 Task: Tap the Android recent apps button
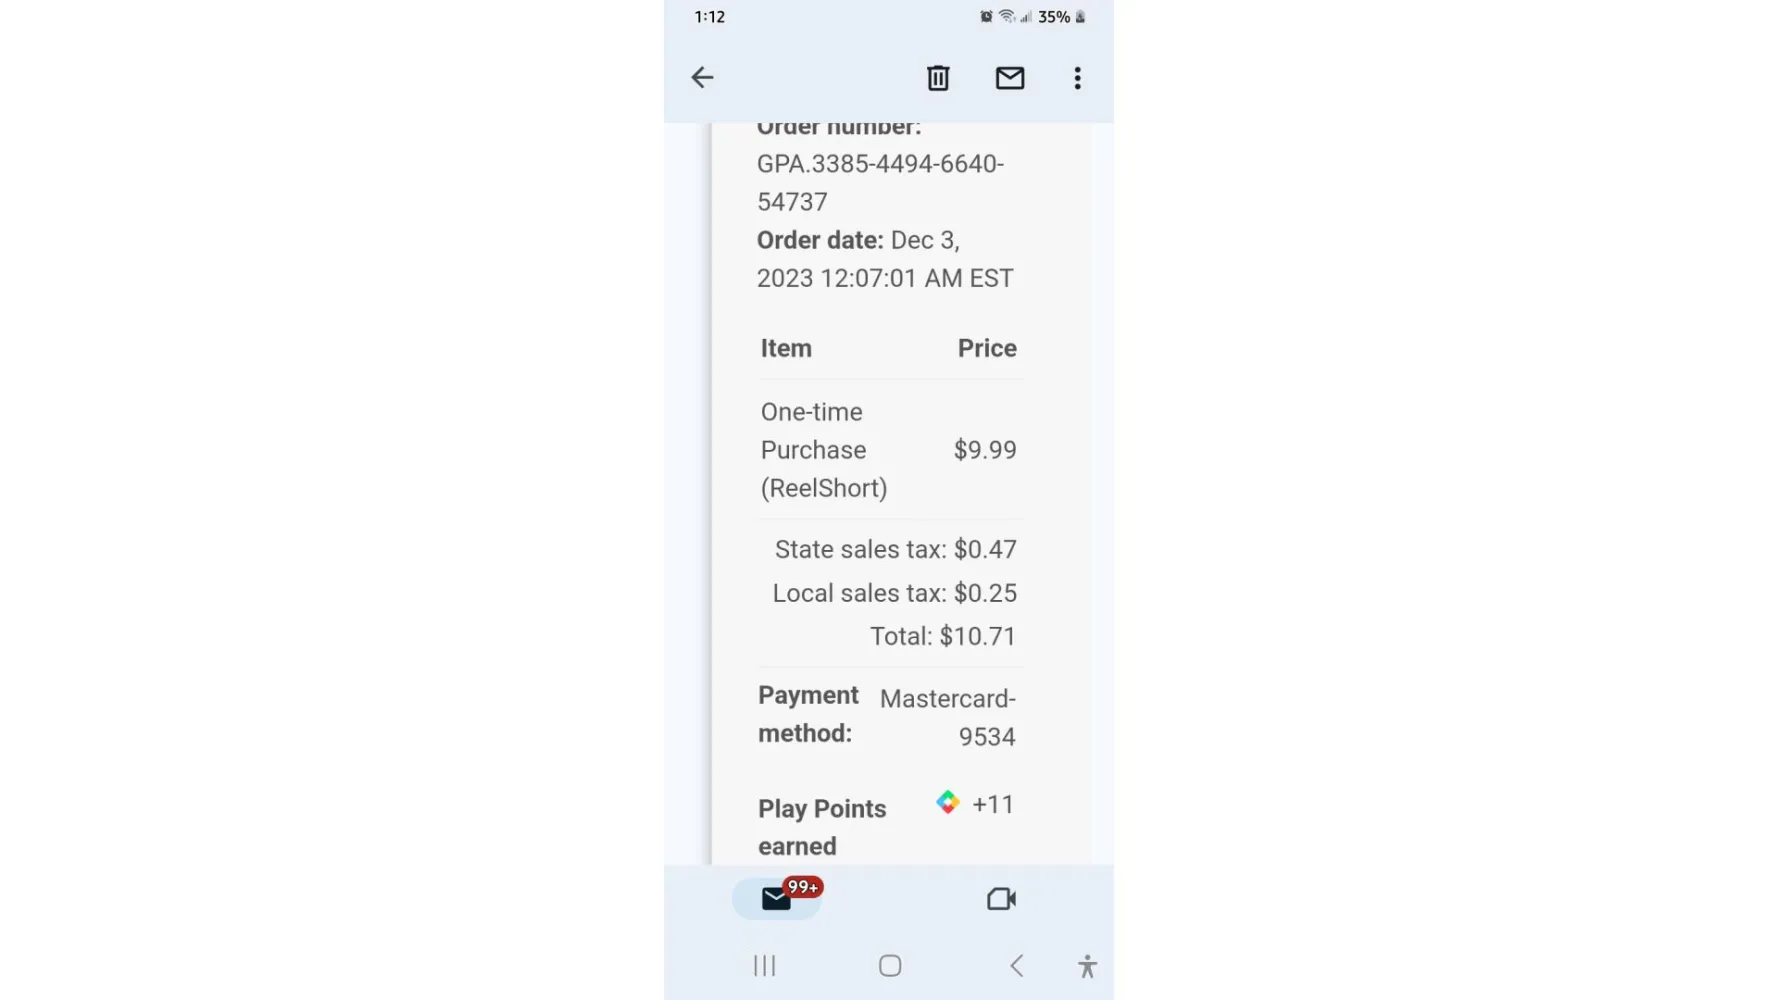(765, 966)
